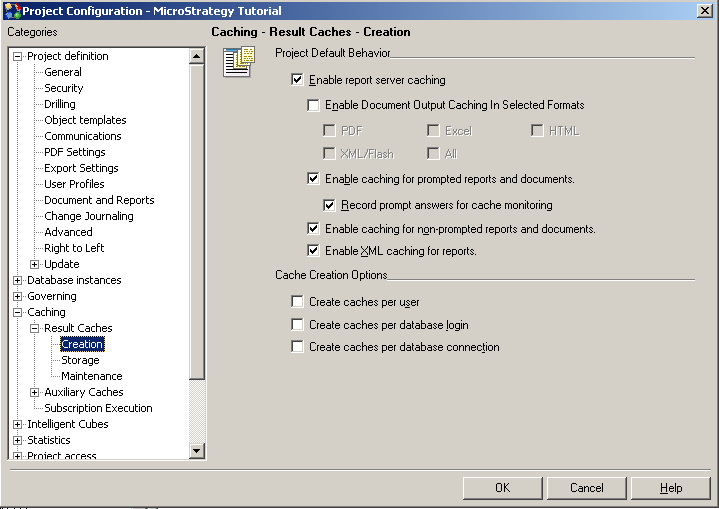
Task: Select Storage under Result Caches
Action: pyautogui.click(x=80, y=360)
